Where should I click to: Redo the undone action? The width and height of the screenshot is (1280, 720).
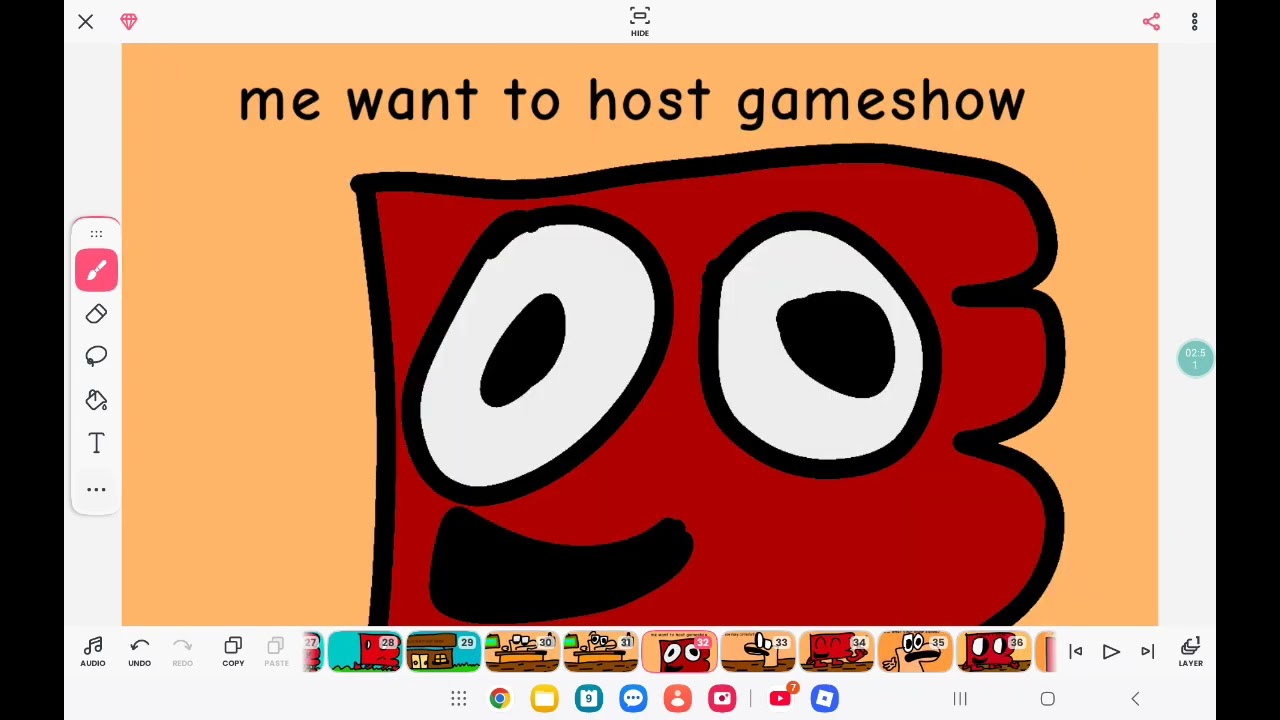coord(182,652)
